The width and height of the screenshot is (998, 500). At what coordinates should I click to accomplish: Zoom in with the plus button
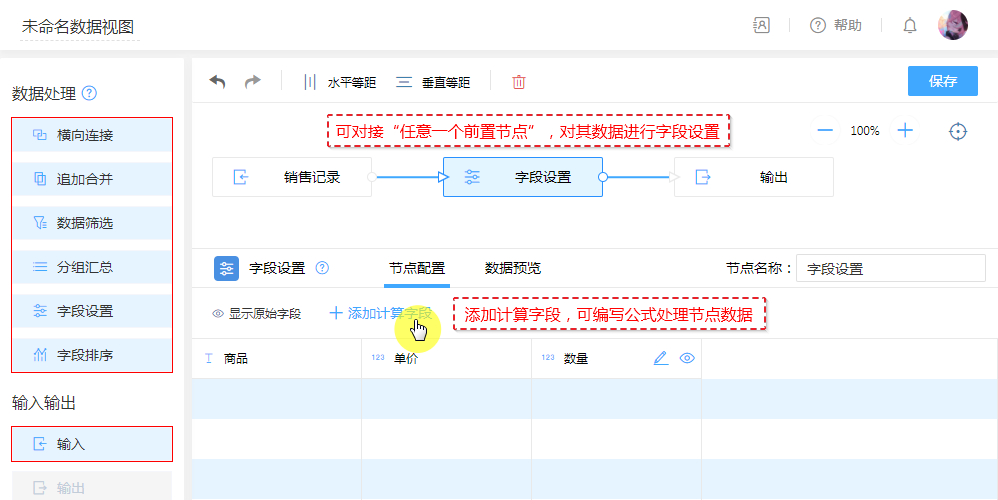(x=905, y=131)
